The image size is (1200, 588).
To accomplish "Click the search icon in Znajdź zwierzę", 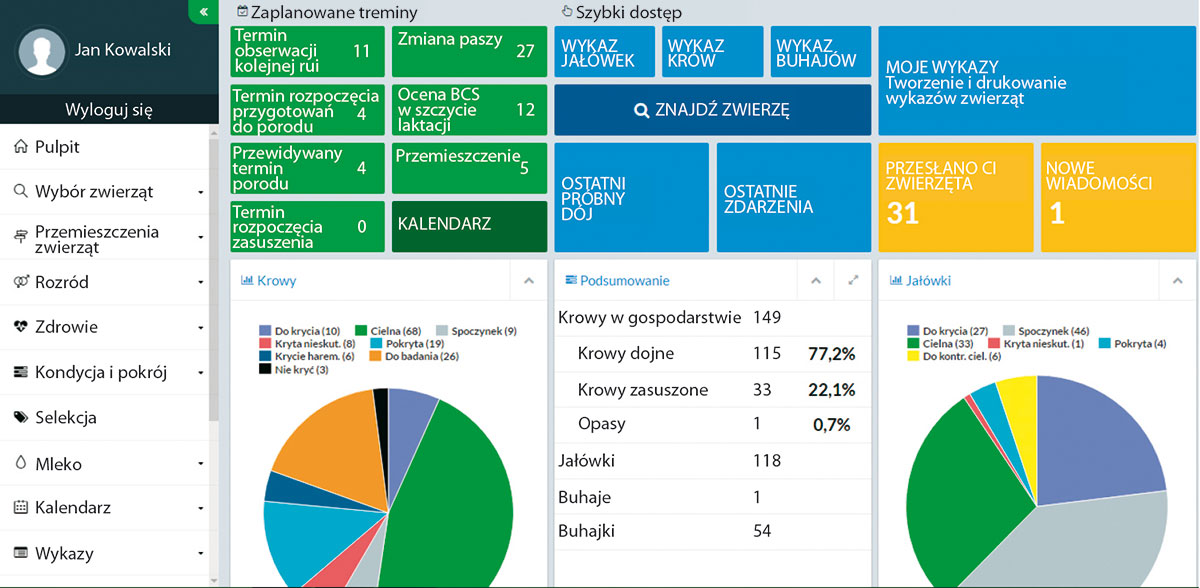I will (642, 110).
